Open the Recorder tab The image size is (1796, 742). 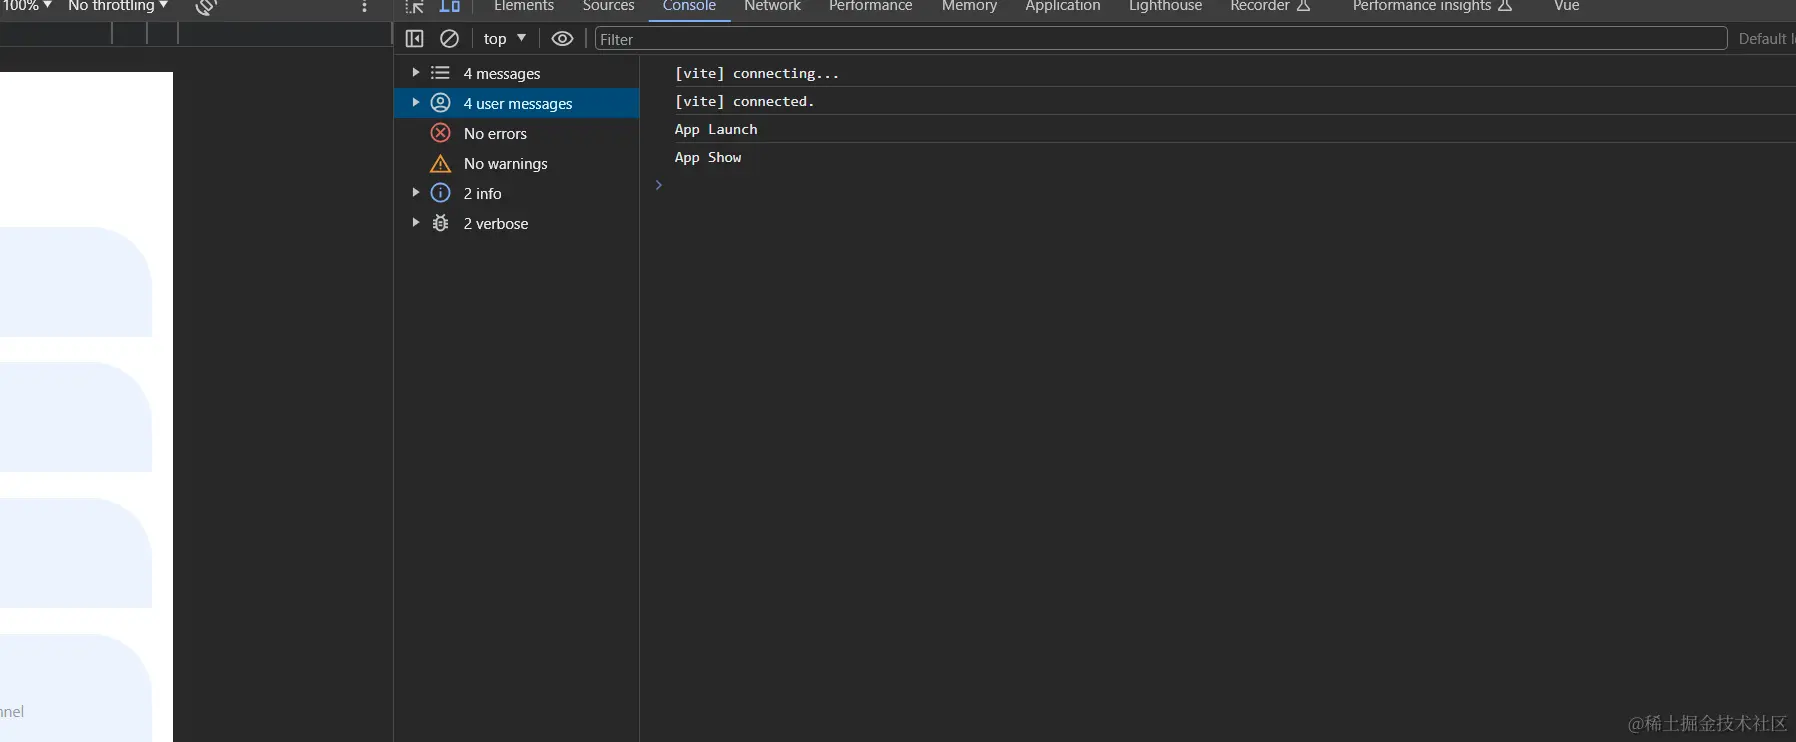click(x=1270, y=6)
